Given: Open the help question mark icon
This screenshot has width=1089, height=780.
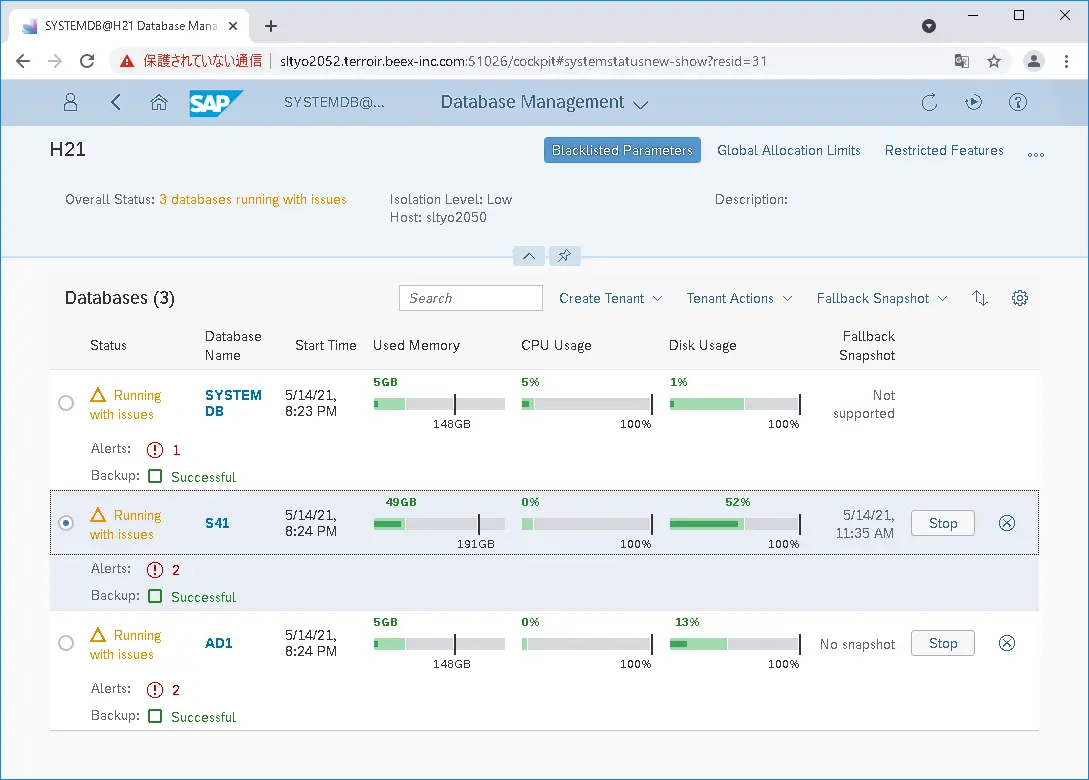Looking at the screenshot, I should coord(1017,103).
